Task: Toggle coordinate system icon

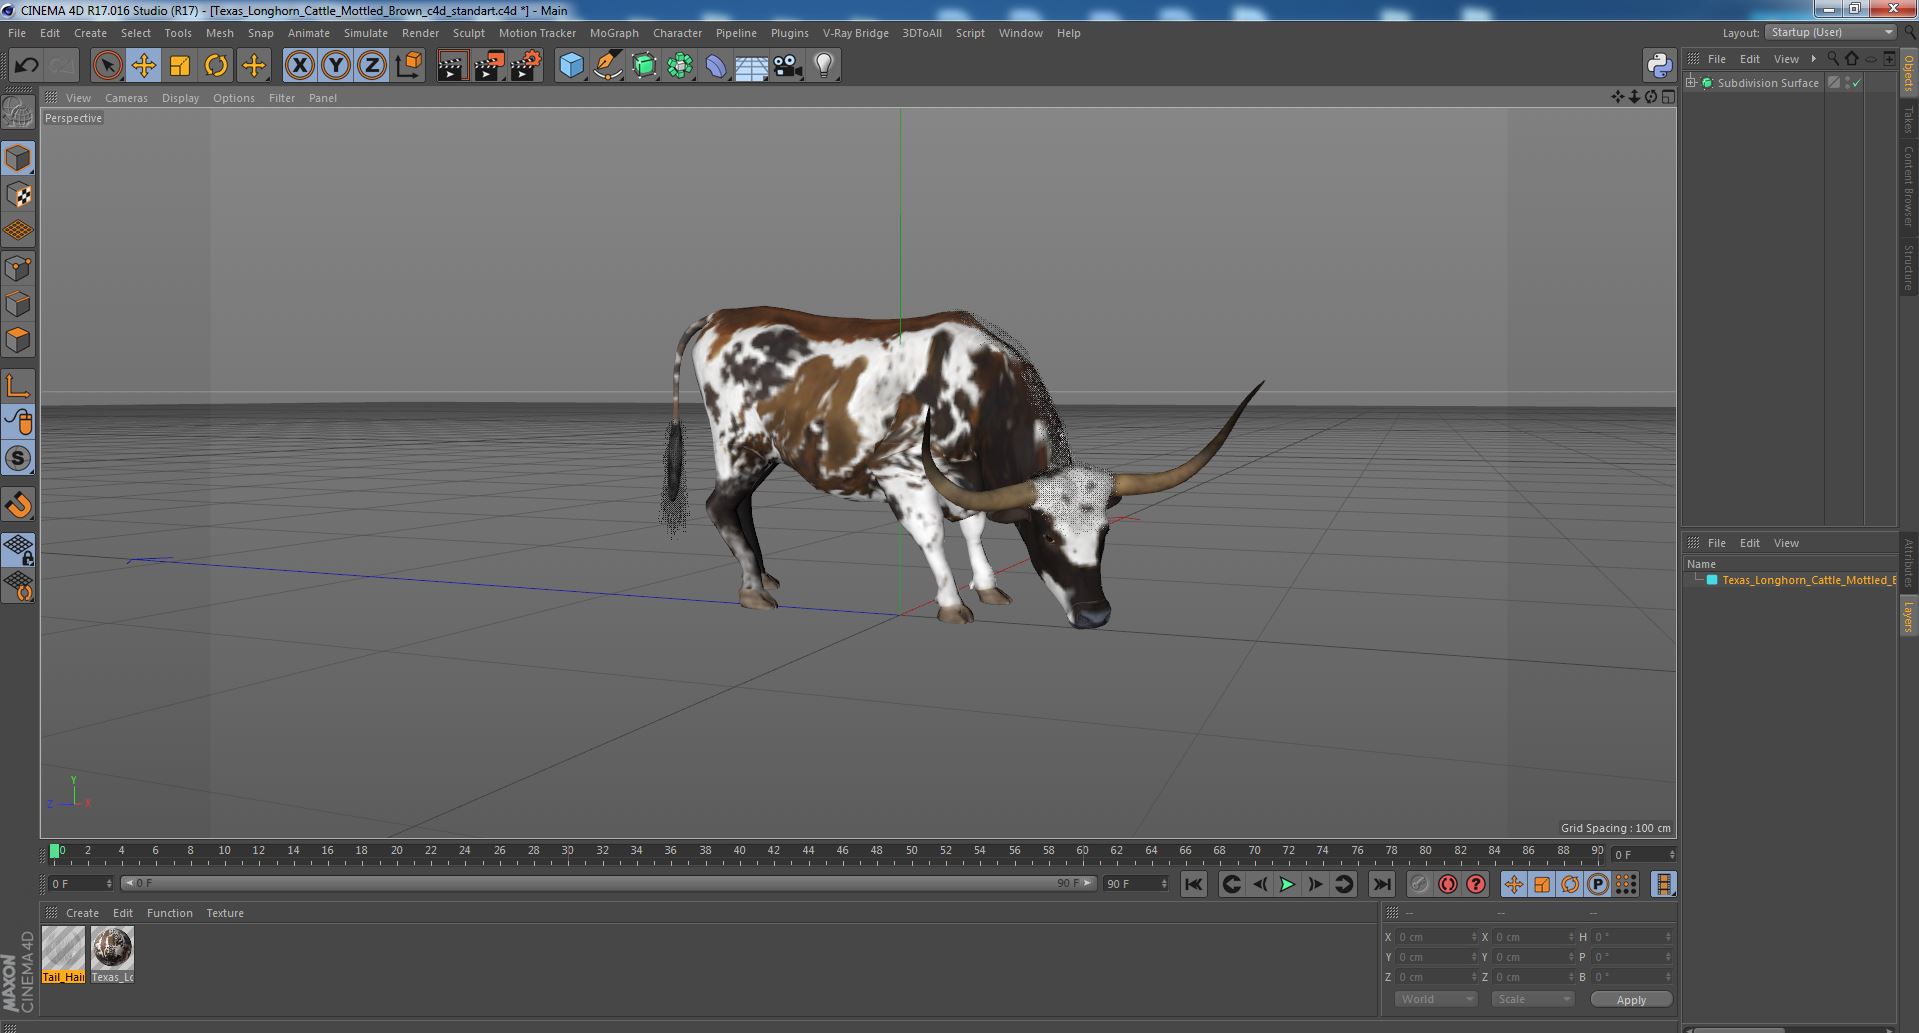Action: tap(409, 66)
